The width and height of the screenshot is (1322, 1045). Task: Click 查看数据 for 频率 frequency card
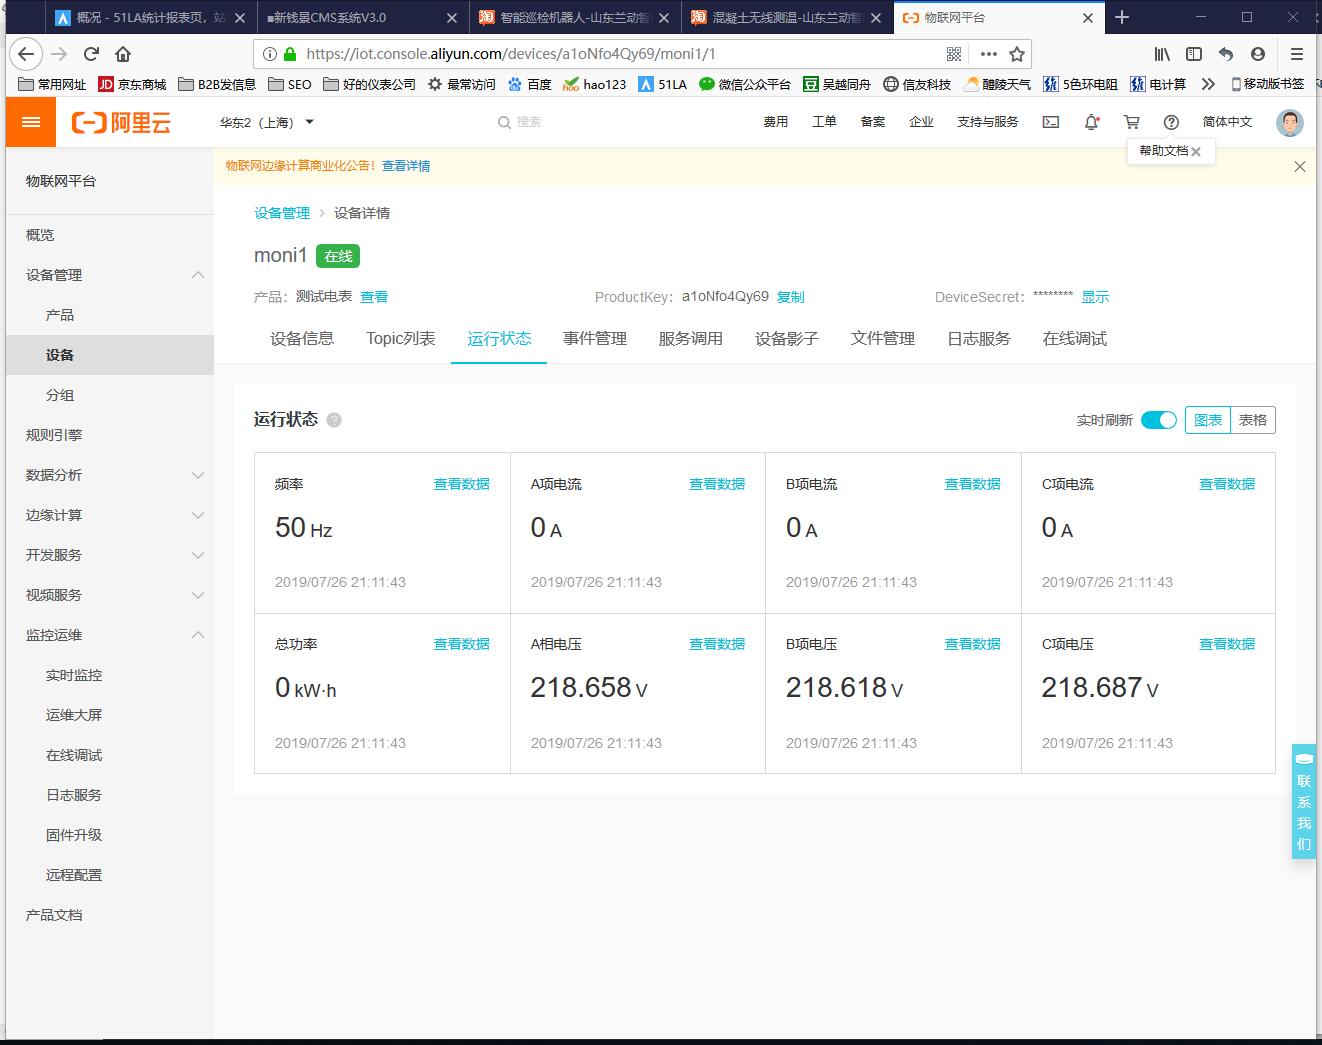461,483
